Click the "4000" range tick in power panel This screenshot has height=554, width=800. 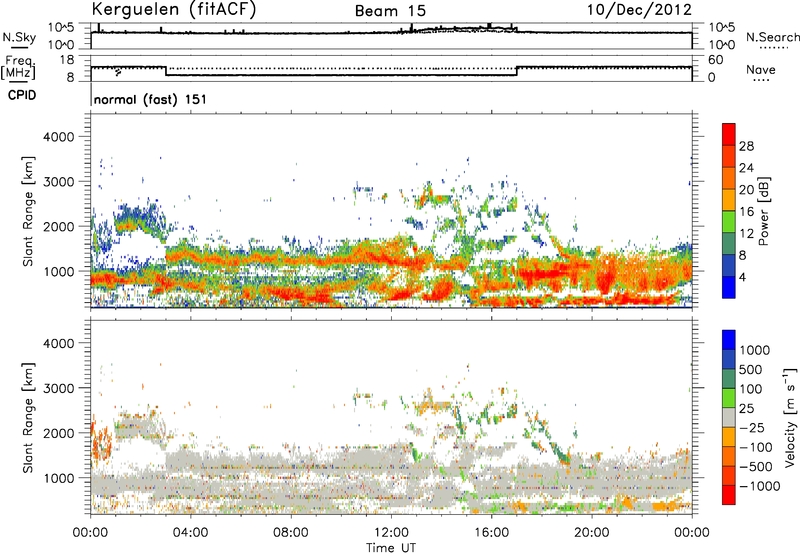(x=58, y=137)
